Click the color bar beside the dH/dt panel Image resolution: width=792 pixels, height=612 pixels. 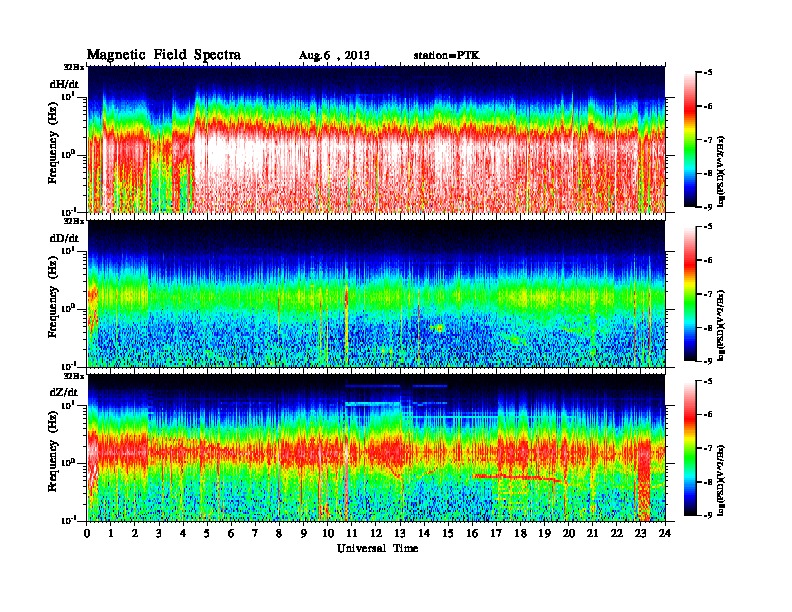(690, 140)
